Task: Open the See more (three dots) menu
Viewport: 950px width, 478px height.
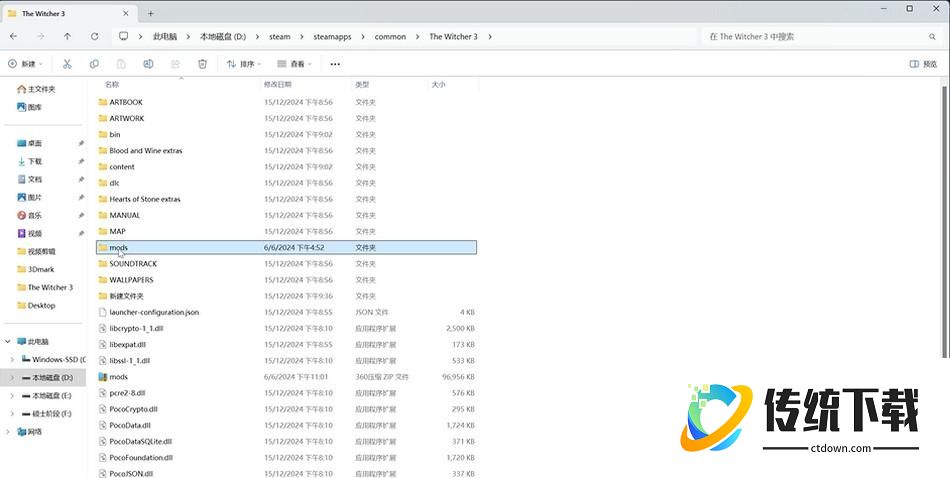Action: [335, 64]
